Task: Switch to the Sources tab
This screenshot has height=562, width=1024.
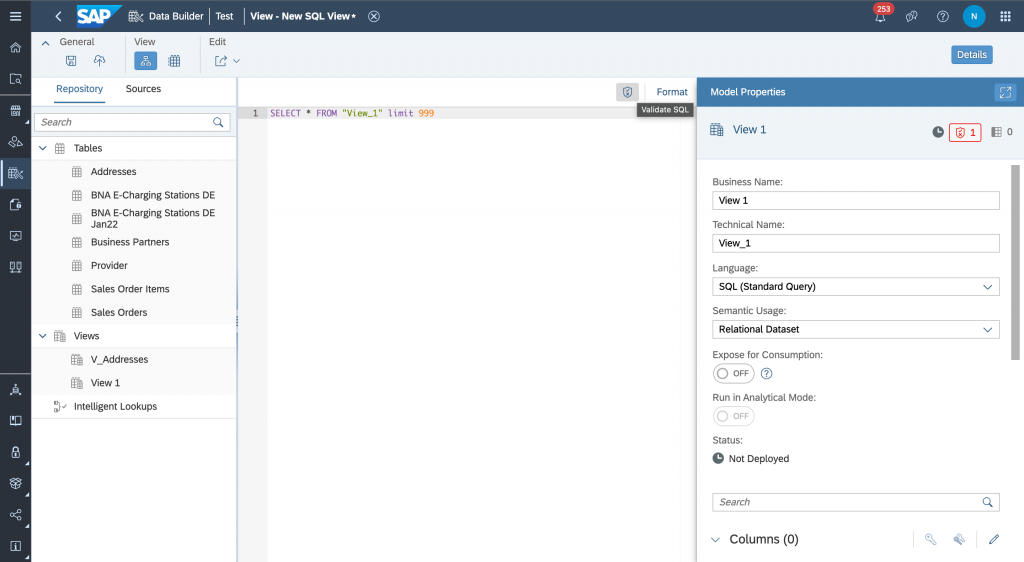Action: click(143, 89)
